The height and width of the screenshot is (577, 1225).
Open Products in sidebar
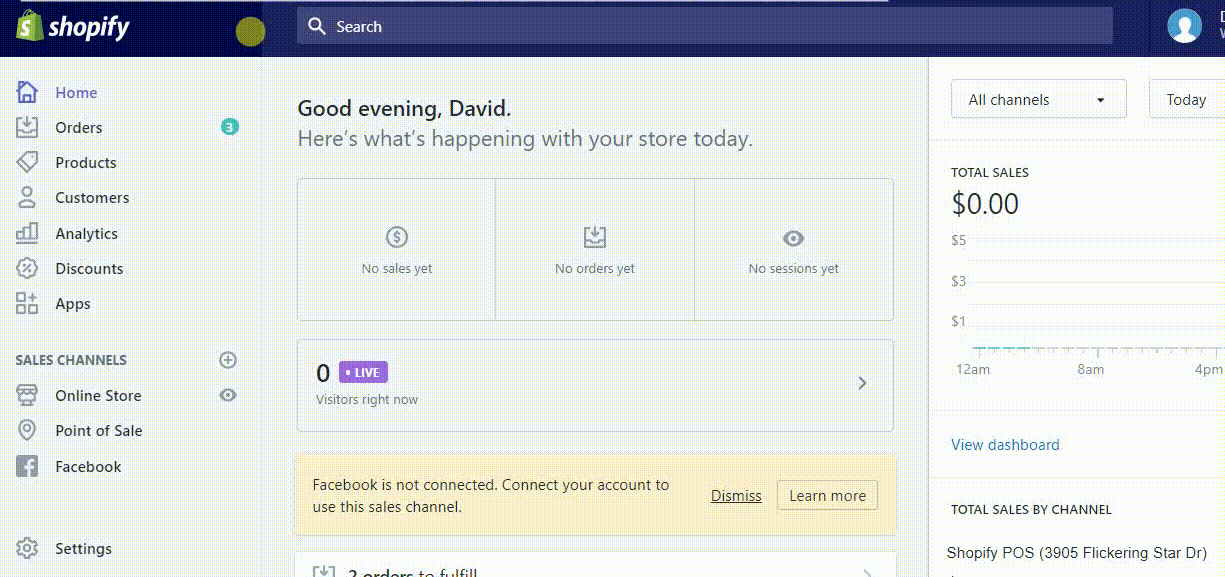86,162
